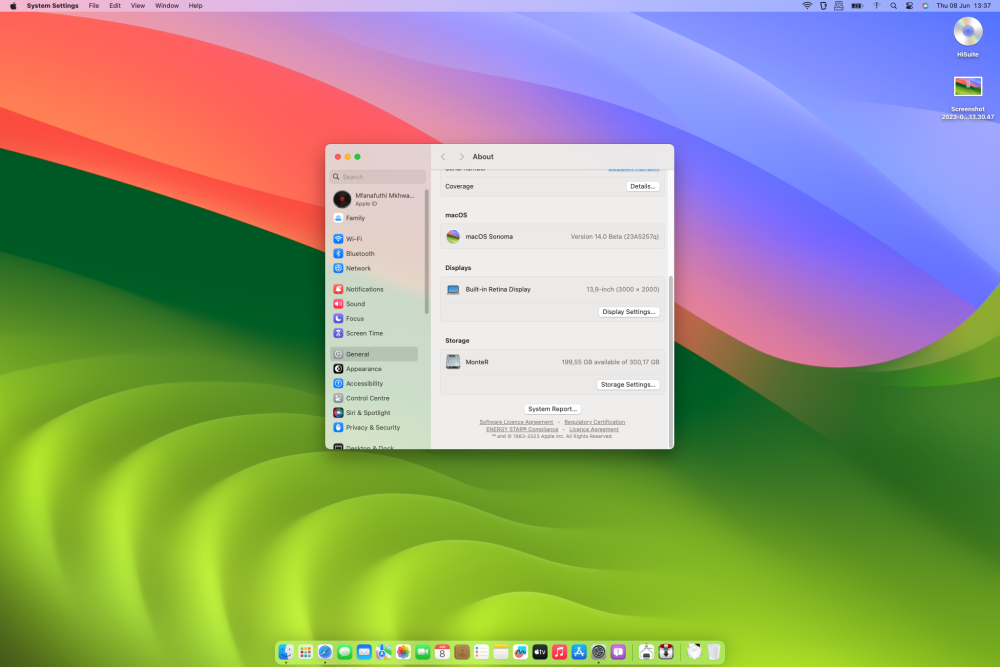
Task: Open Control Centre in menu bar
Action: (x=909, y=6)
